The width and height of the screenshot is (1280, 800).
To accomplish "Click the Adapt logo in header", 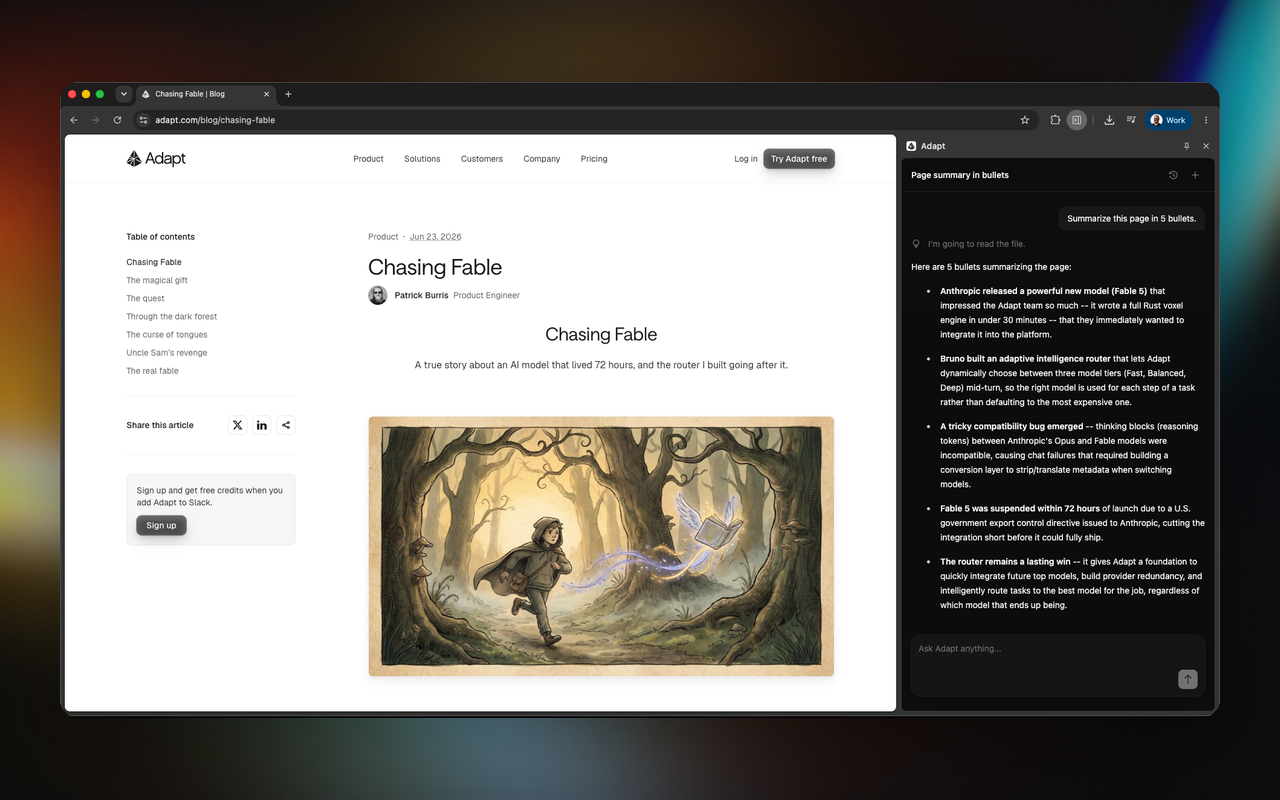I will click(156, 158).
